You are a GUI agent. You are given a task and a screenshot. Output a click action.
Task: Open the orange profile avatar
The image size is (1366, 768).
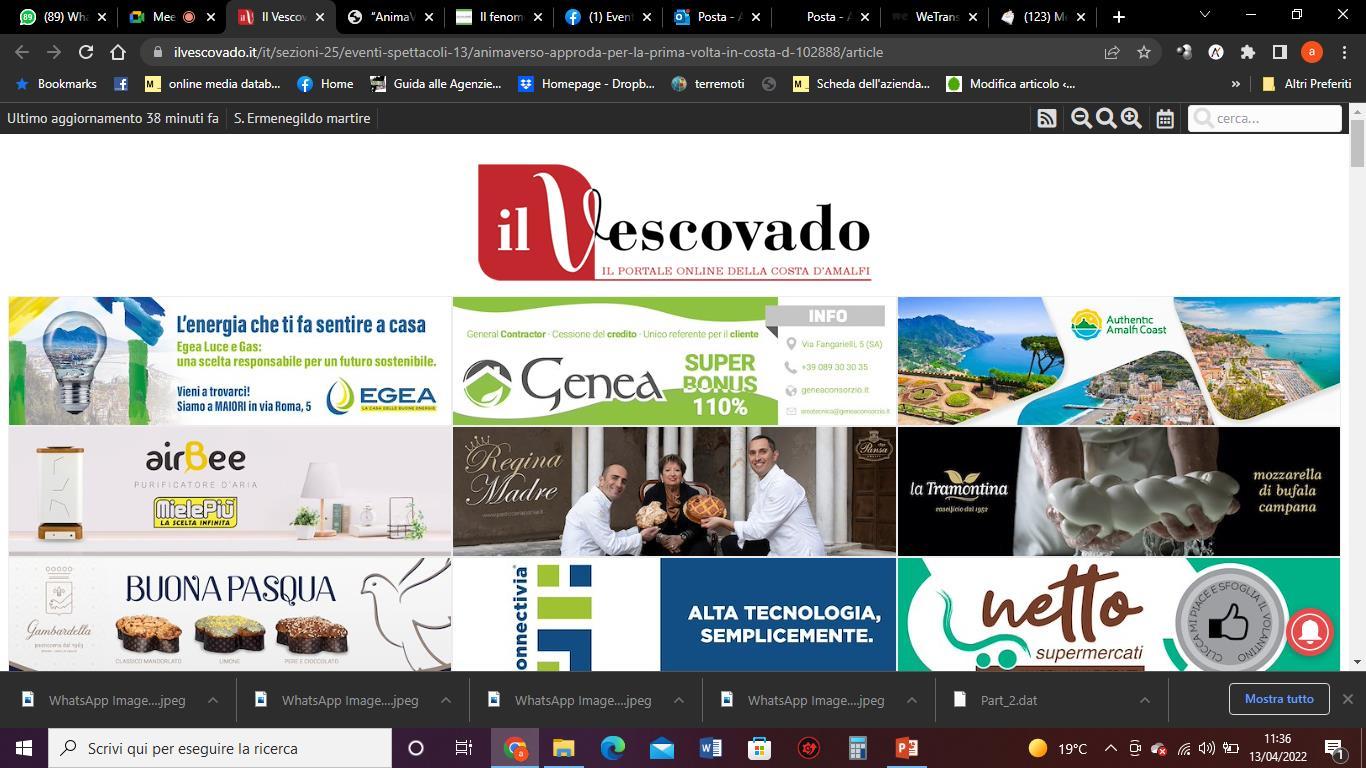(x=1311, y=52)
